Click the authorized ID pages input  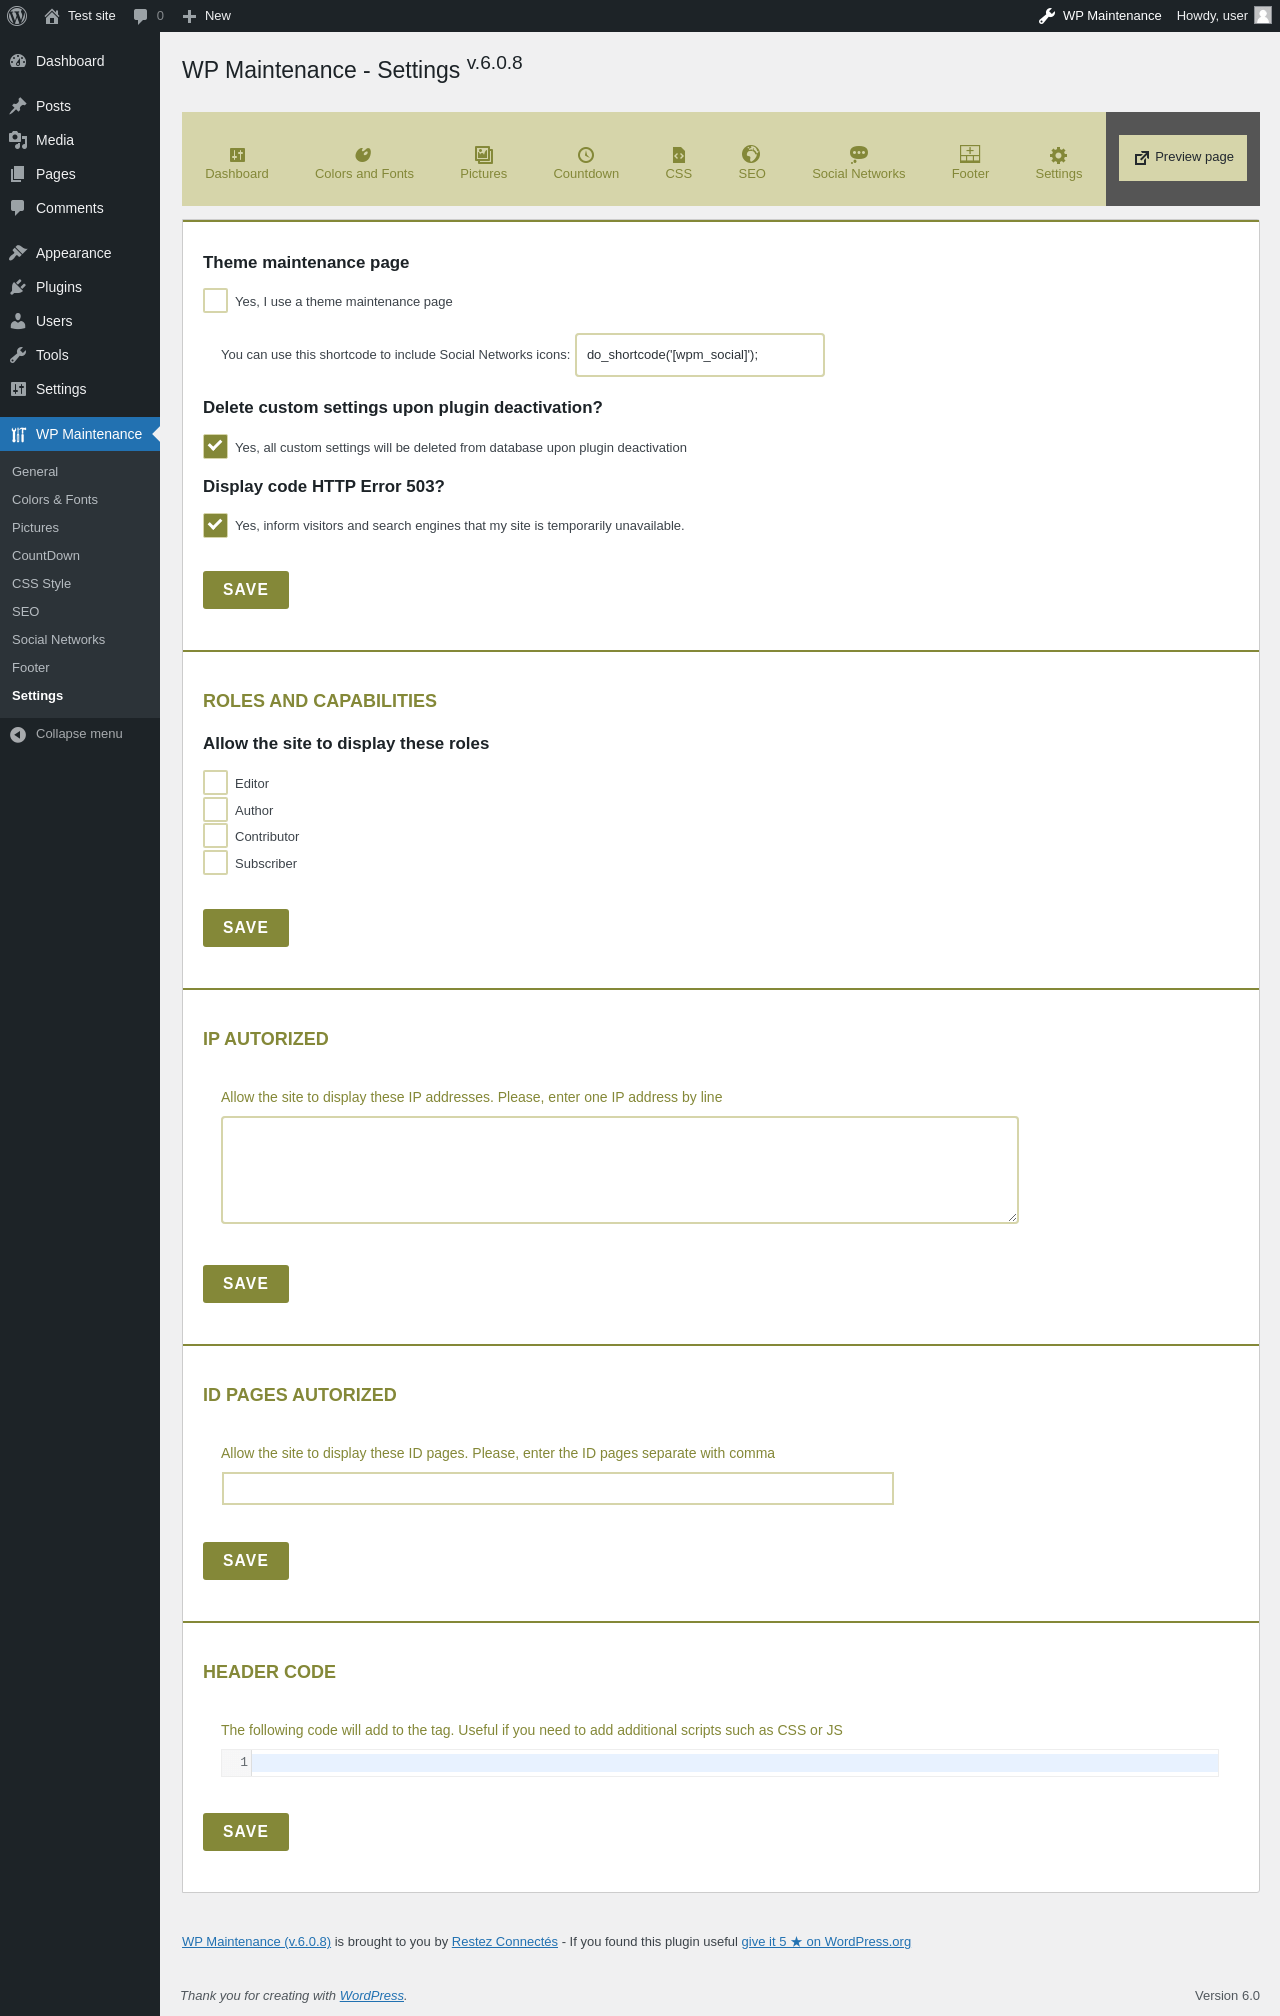click(x=558, y=1489)
